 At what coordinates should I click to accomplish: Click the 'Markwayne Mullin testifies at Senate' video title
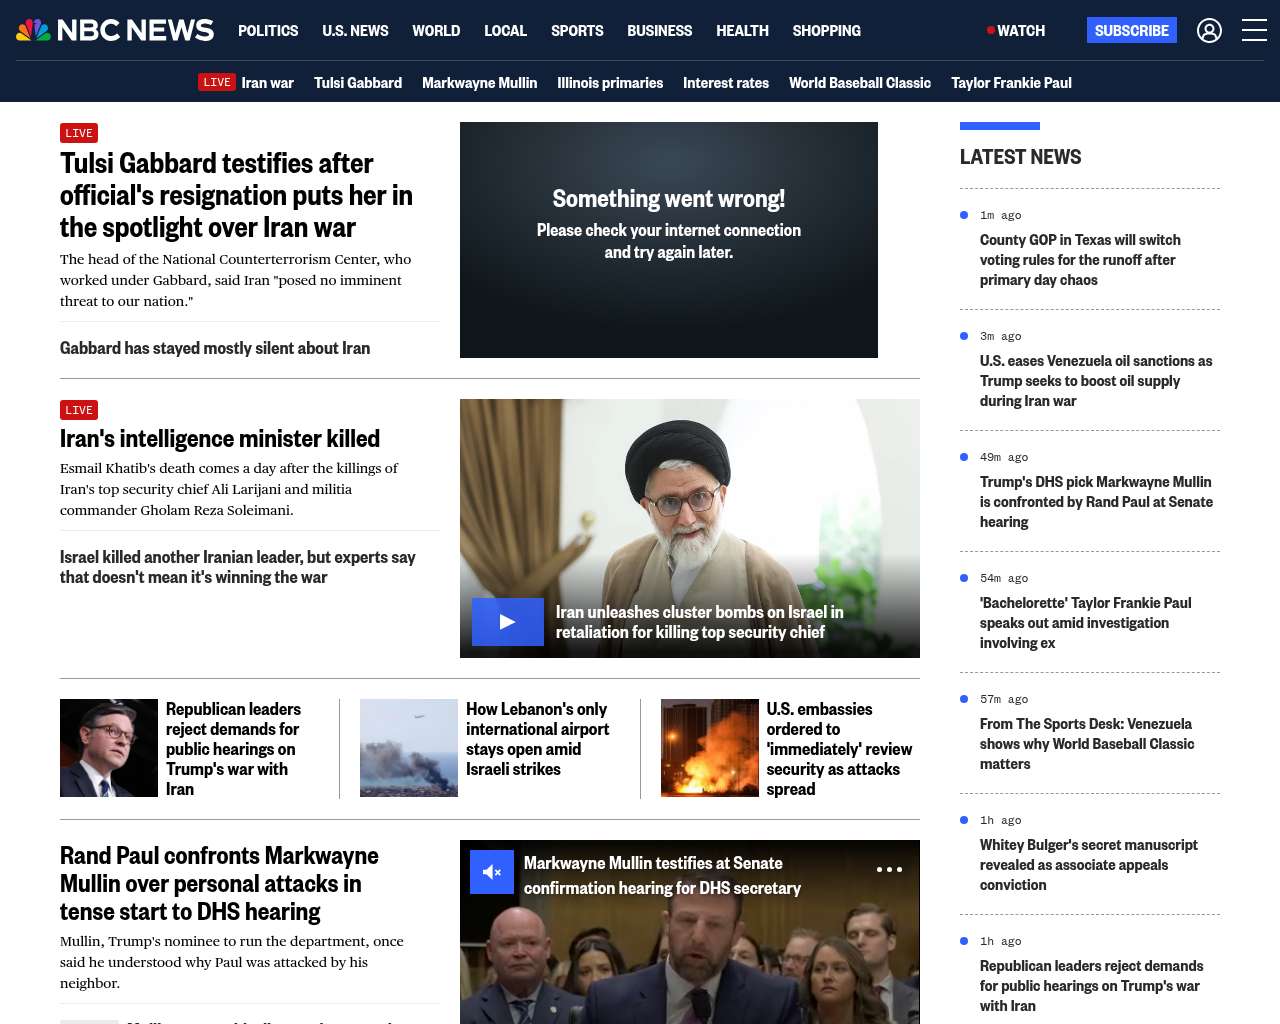click(662, 875)
